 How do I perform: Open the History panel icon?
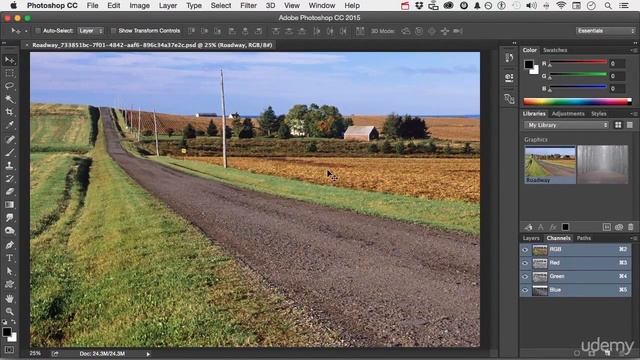(509, 58)
